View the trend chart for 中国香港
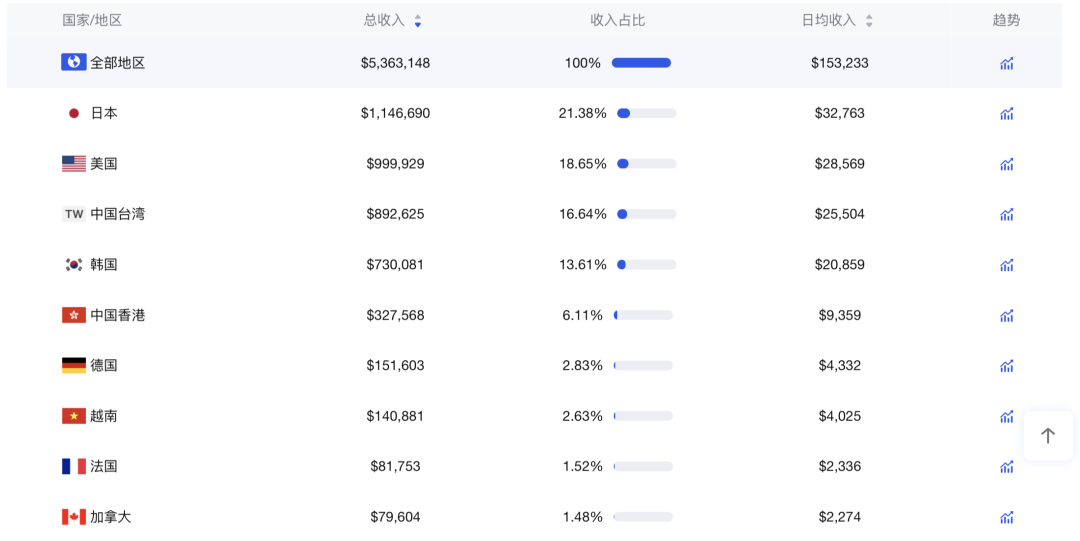Image resolution: width=1080 pixels, height=541 pixels. coord(1006,315)
